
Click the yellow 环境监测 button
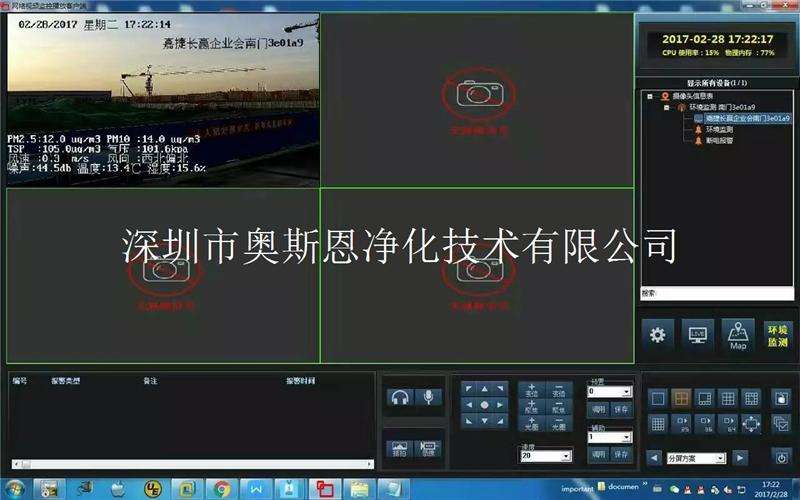coord(778,336)
